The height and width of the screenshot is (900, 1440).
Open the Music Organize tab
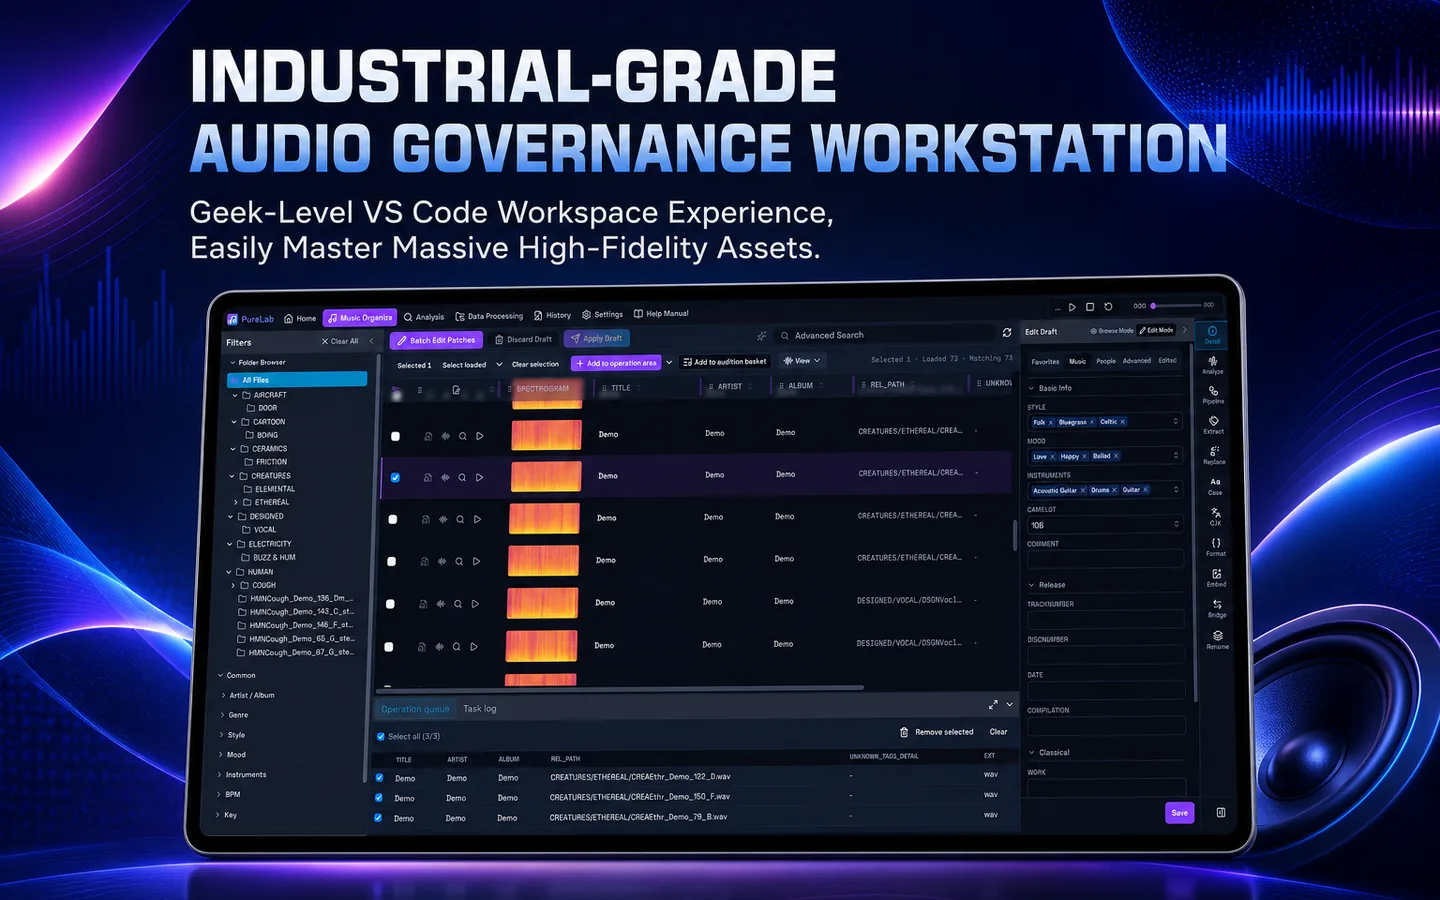coord(360,318)
